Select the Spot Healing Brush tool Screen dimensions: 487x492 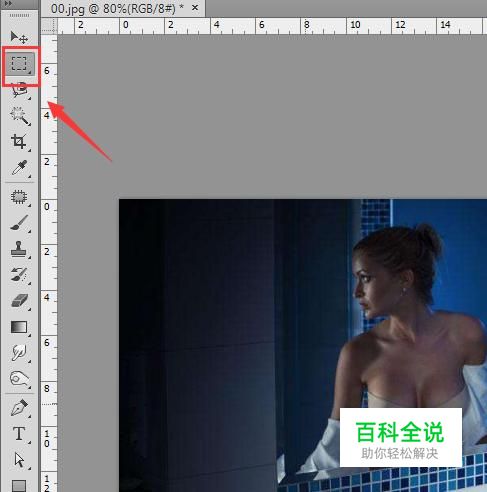pyautogui.click(x=19, y=197)
